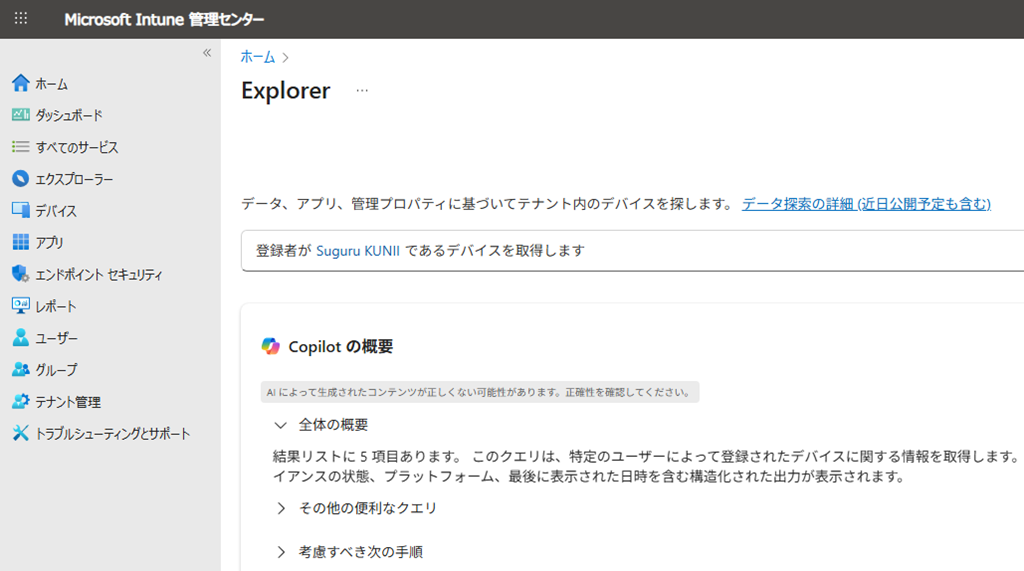Expand その他の便利なクエリ section
This screenshot has width=1024, height=571.
[x=281, y=508]
